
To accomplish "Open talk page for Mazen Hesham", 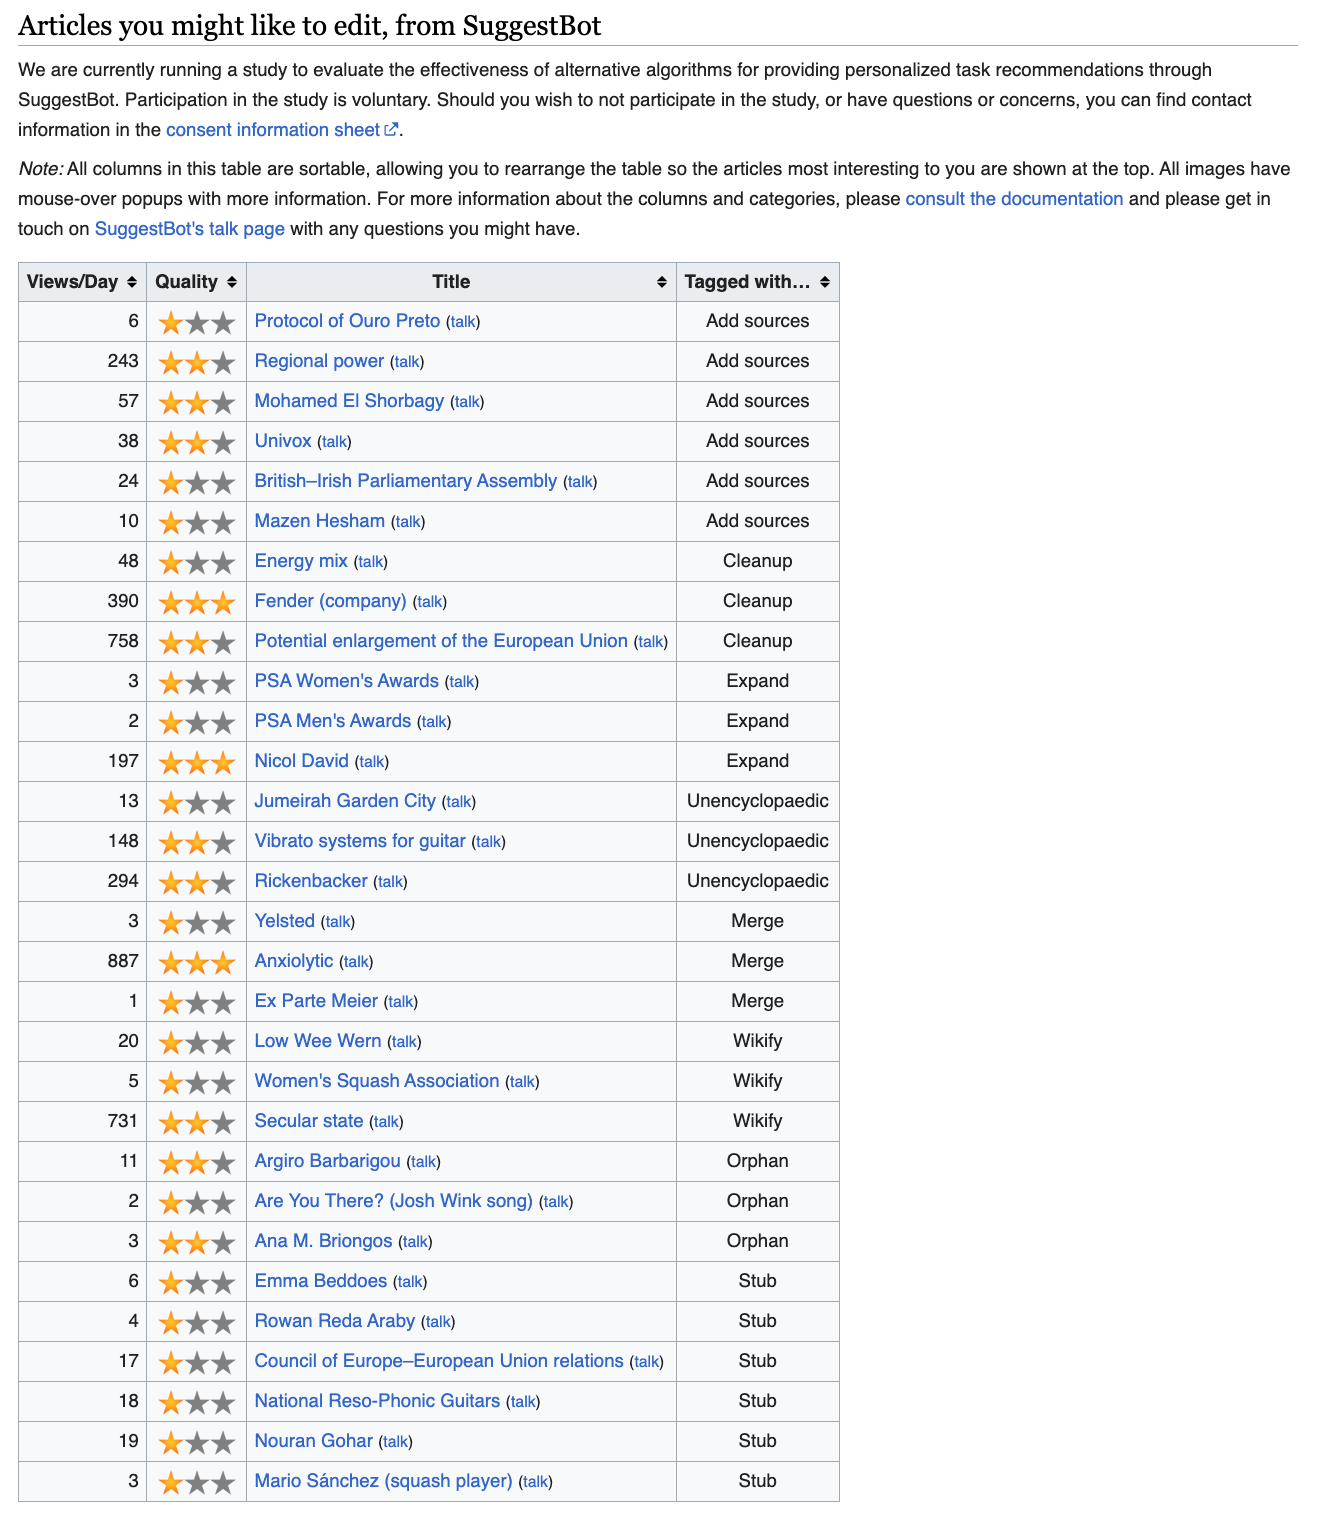I will coord(408,522).
